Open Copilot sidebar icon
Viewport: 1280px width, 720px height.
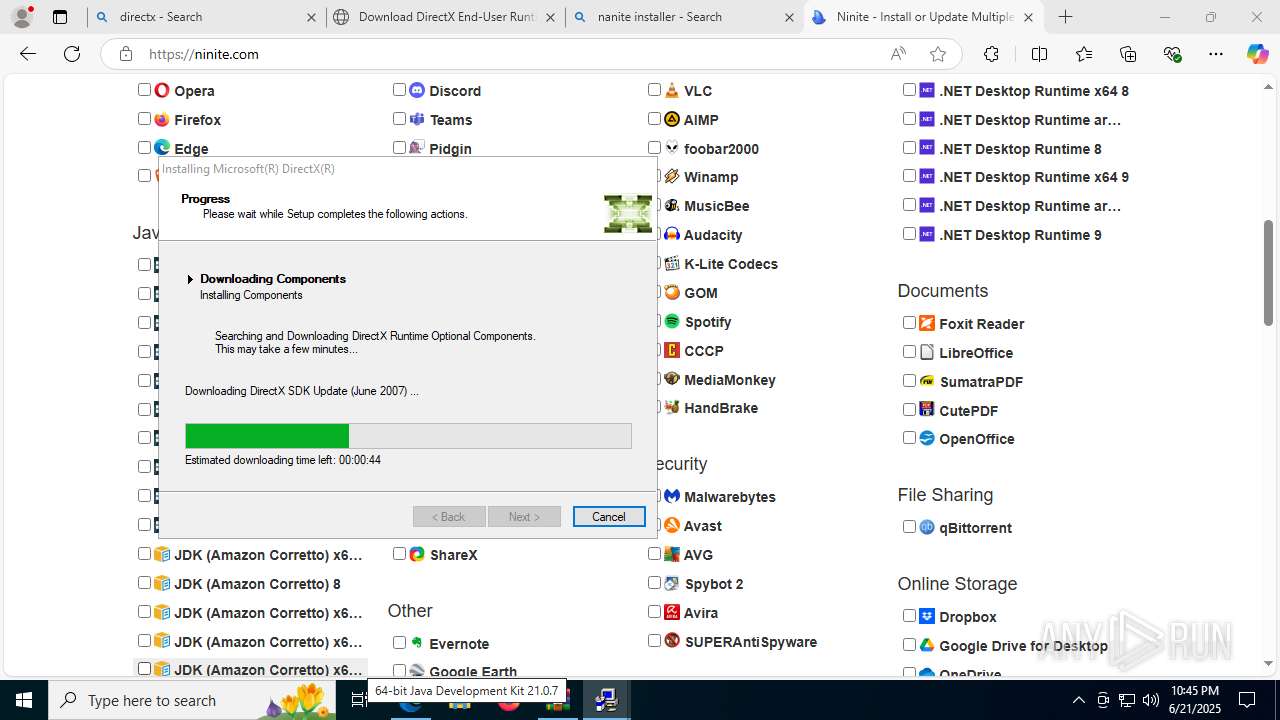(x=1257, y=54)
